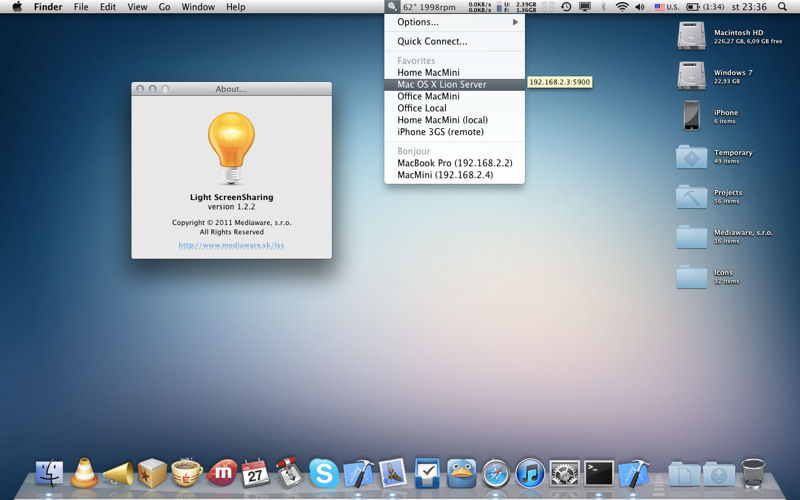Choose Office Local from favorites
800x500 pixels.
pyautogui.click(x=454, y=108)
